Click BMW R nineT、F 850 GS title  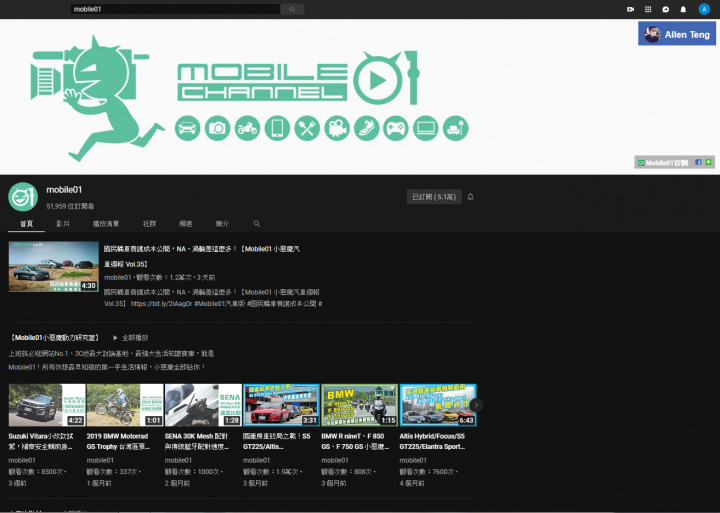pyautogui.click(x=355, y=441)
